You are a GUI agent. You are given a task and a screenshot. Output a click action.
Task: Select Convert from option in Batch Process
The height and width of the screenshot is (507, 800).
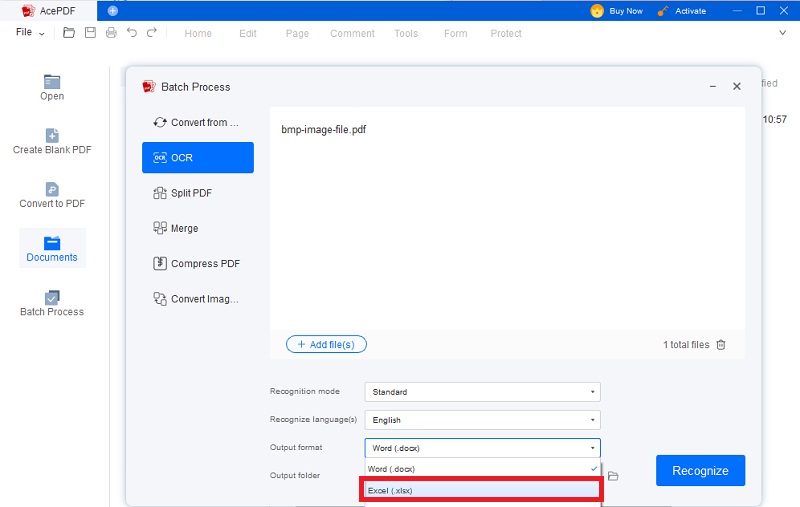point(197,122)
